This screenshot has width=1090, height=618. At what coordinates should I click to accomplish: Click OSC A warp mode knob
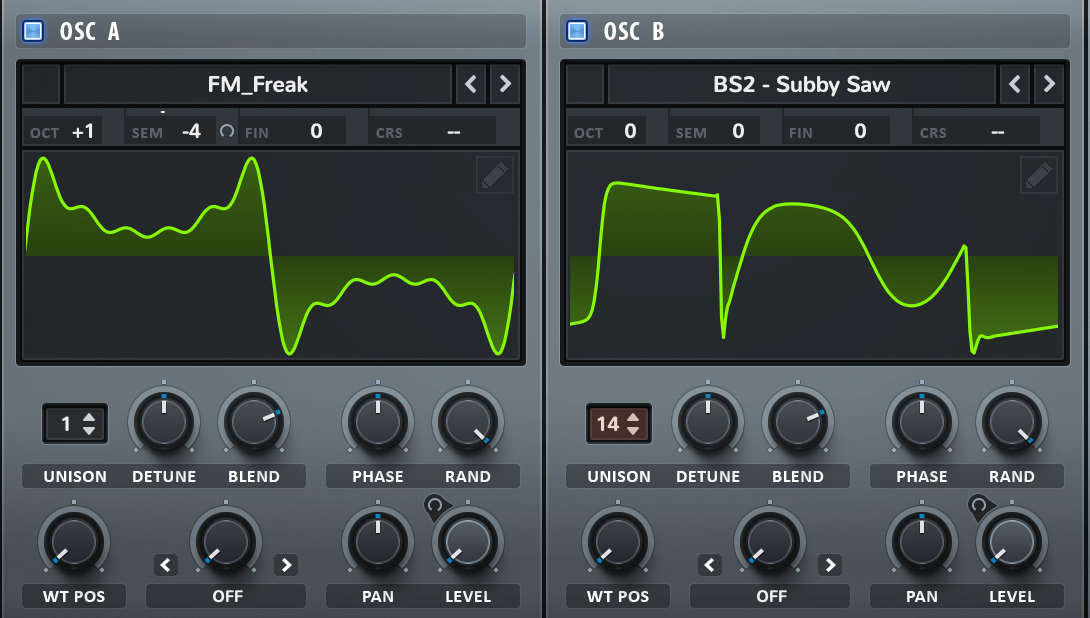pos(226,542)
